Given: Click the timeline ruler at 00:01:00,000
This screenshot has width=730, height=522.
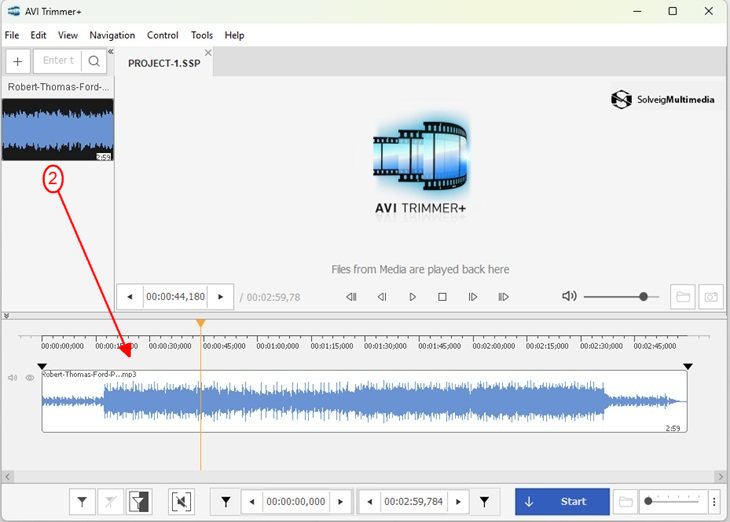Looking at the screenshot, I should click(x=278, y=346).
